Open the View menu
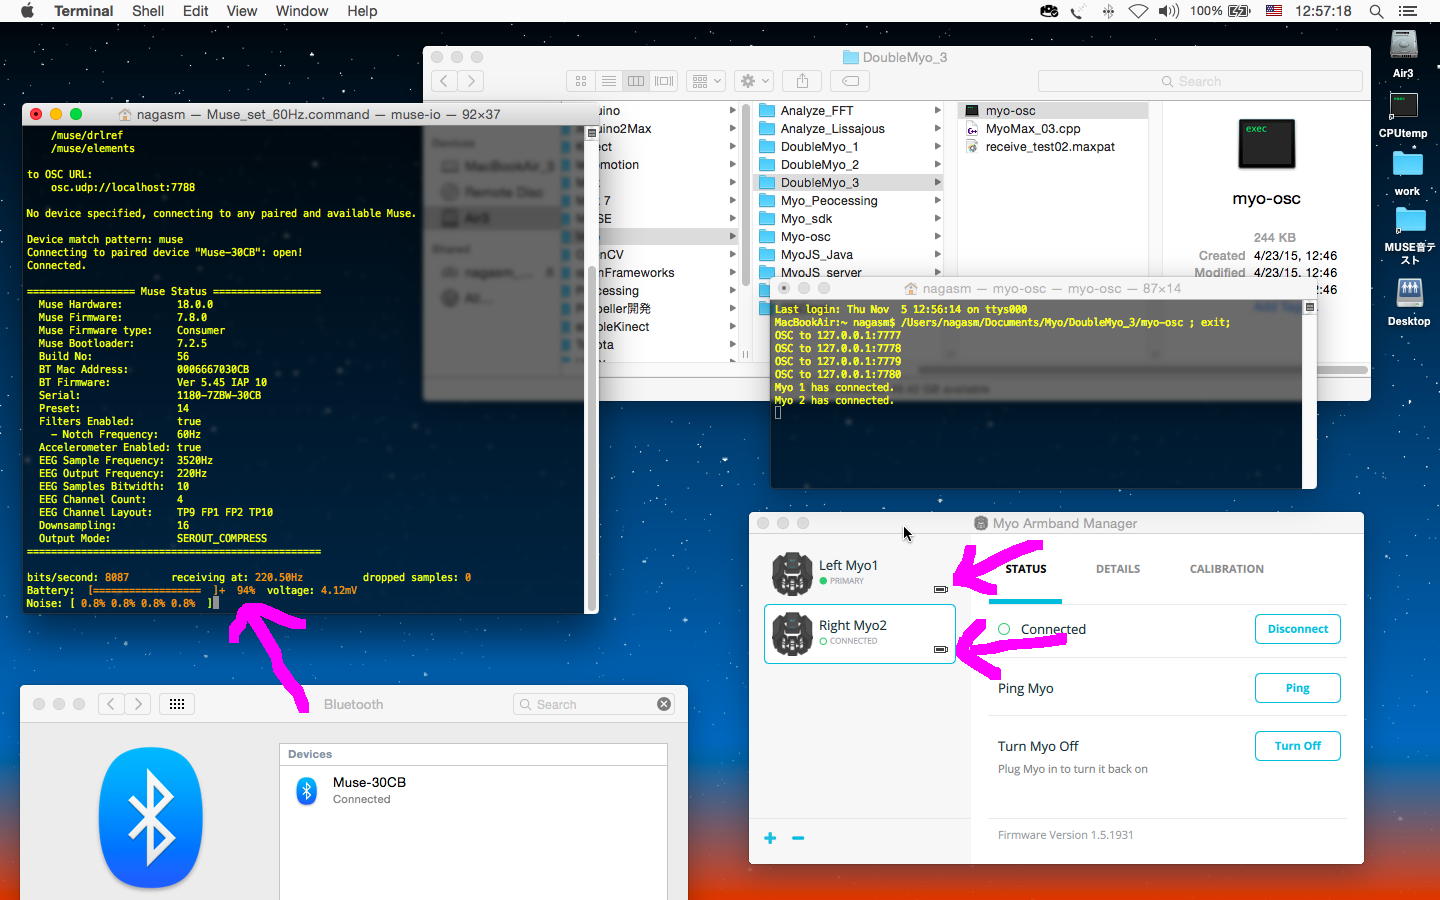The width and height of the screenshot is (1440, 900). 242,11
